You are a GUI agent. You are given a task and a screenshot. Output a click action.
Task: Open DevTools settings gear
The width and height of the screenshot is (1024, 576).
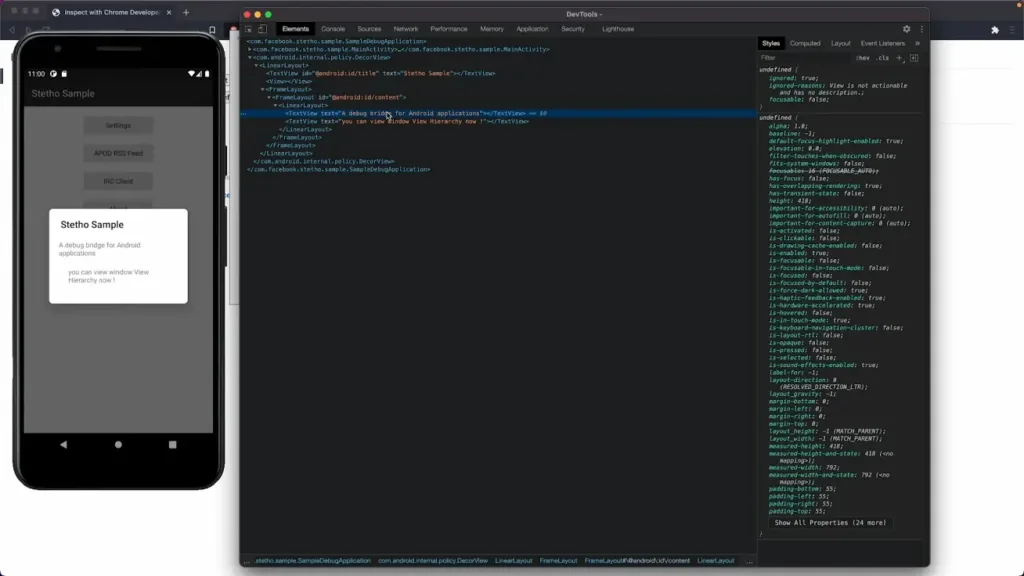[906, 29]
